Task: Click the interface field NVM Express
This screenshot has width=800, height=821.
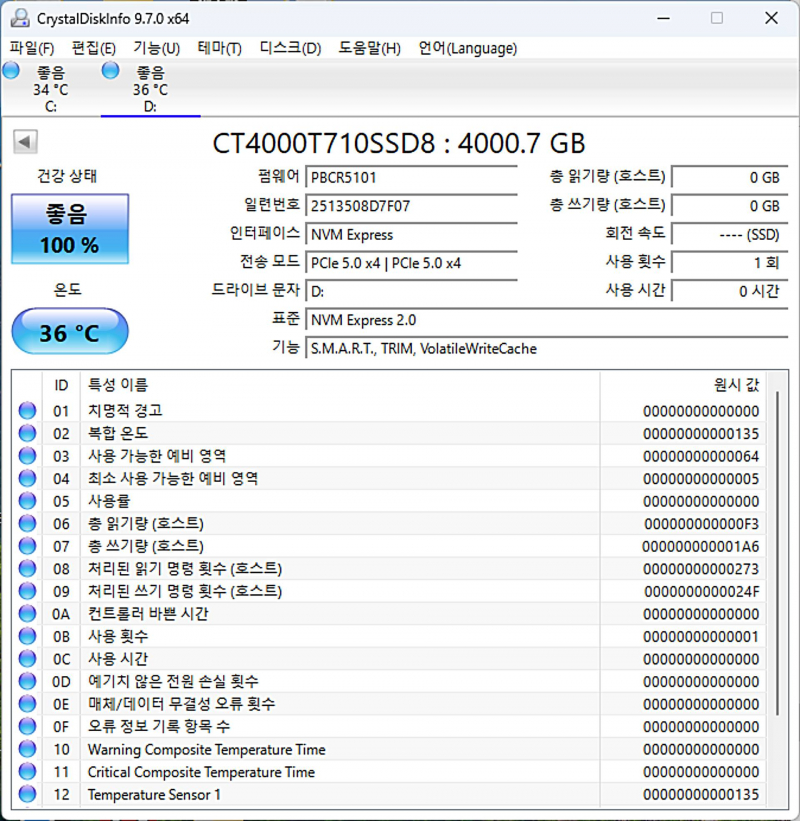Action: click(412, 235)
